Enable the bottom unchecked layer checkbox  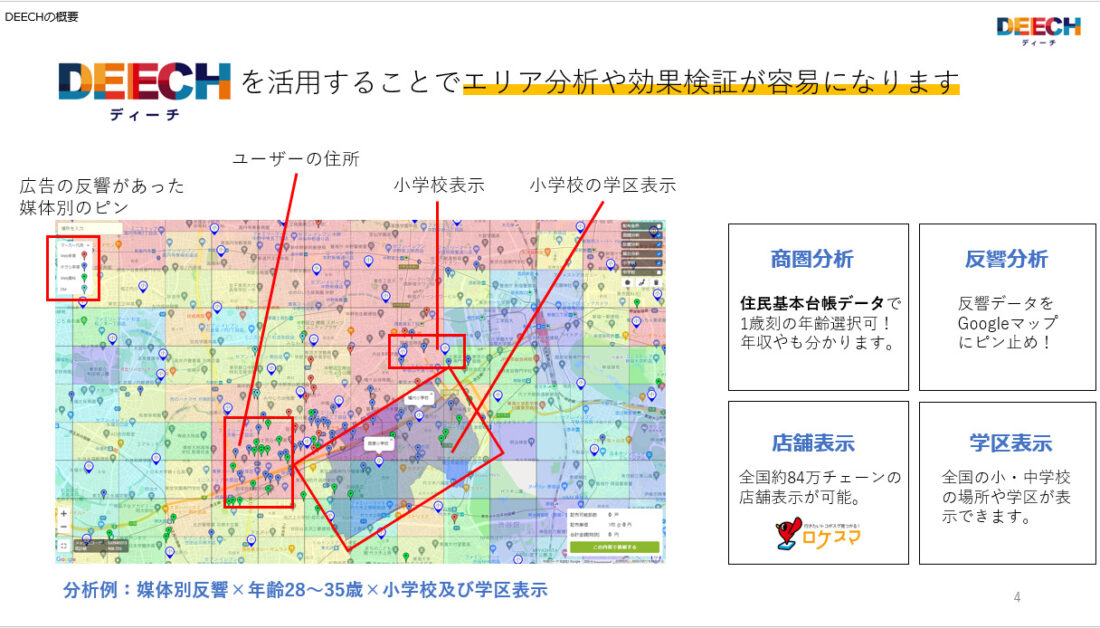pyautogui.click(x=659, y=272)
